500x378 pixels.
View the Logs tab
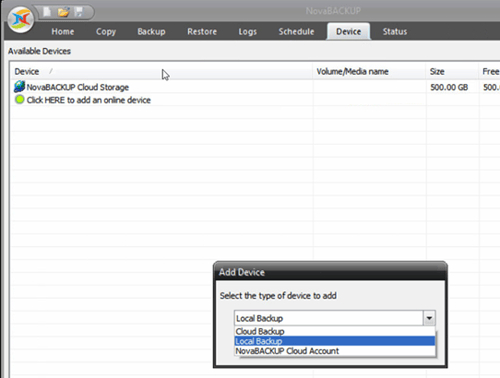(248, 32)
